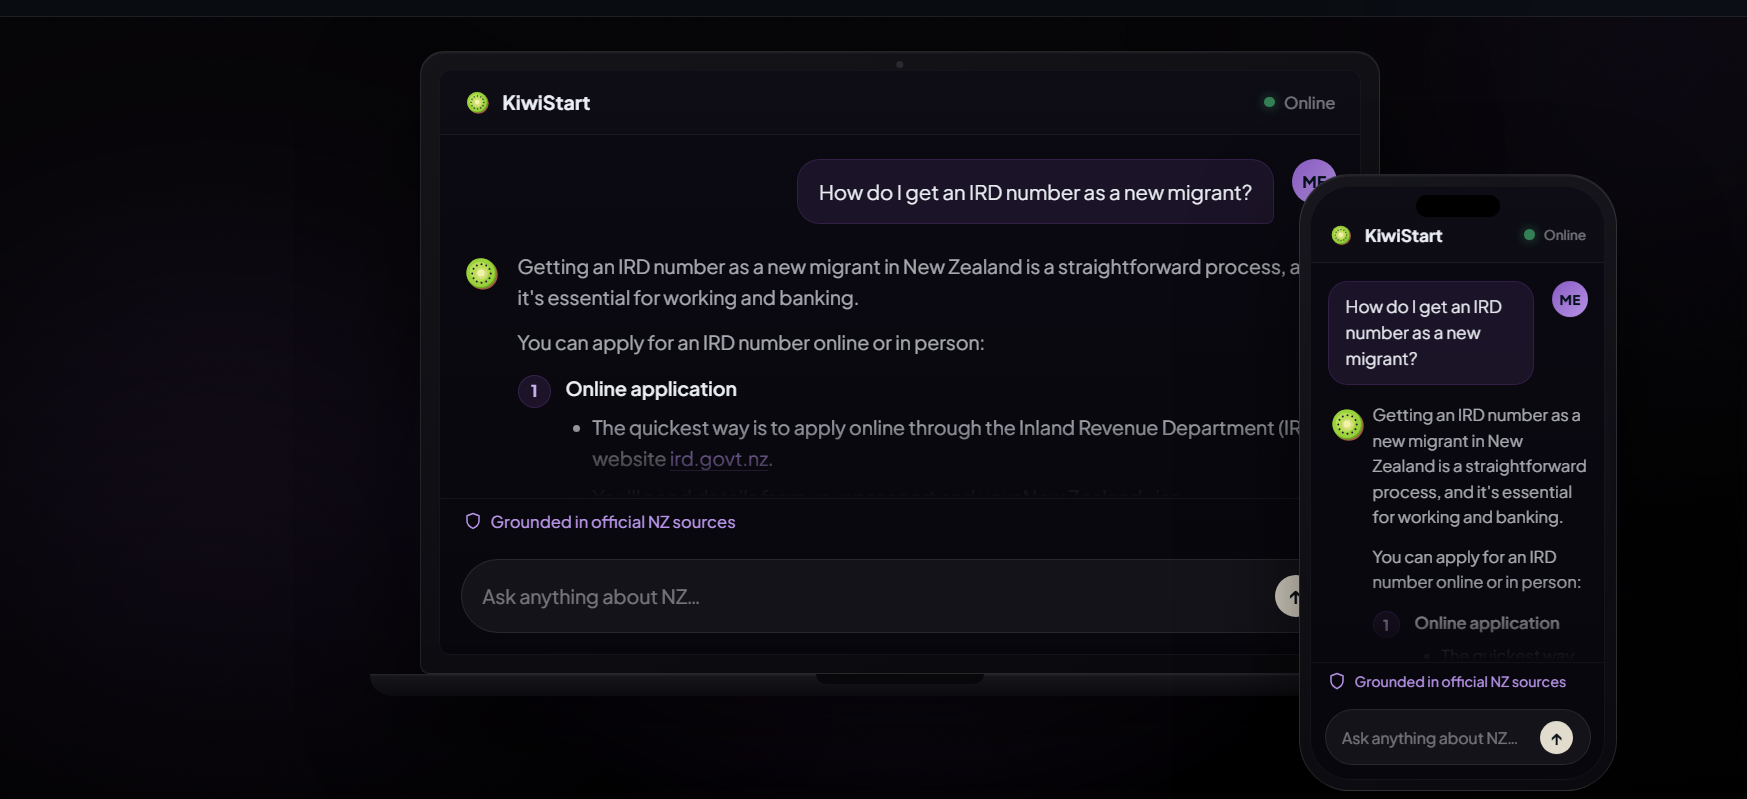Click the KiwiStart kiwi logo in laptop header

pos(478,103)
